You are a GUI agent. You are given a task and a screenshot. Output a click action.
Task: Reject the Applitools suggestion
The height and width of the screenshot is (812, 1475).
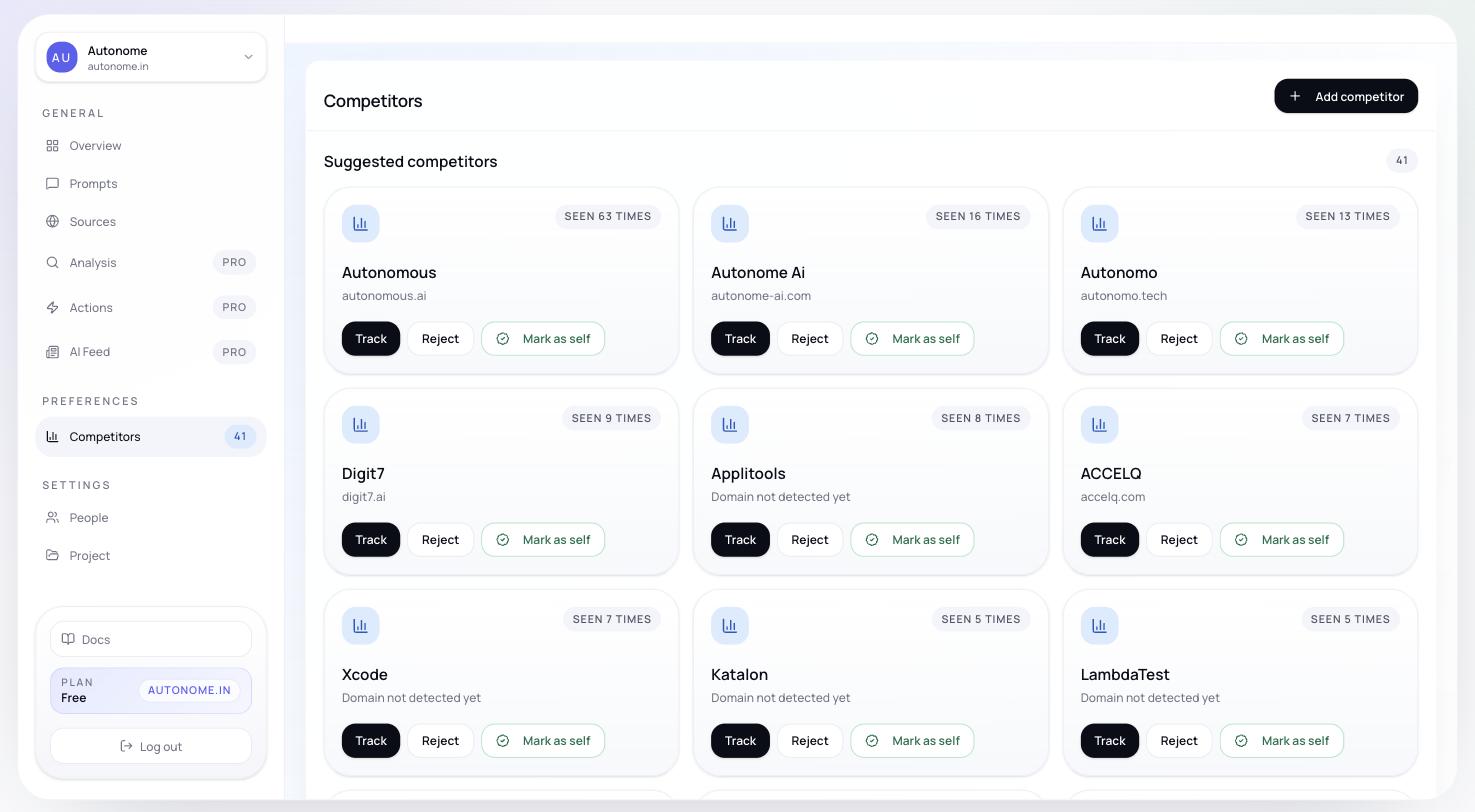810,540
